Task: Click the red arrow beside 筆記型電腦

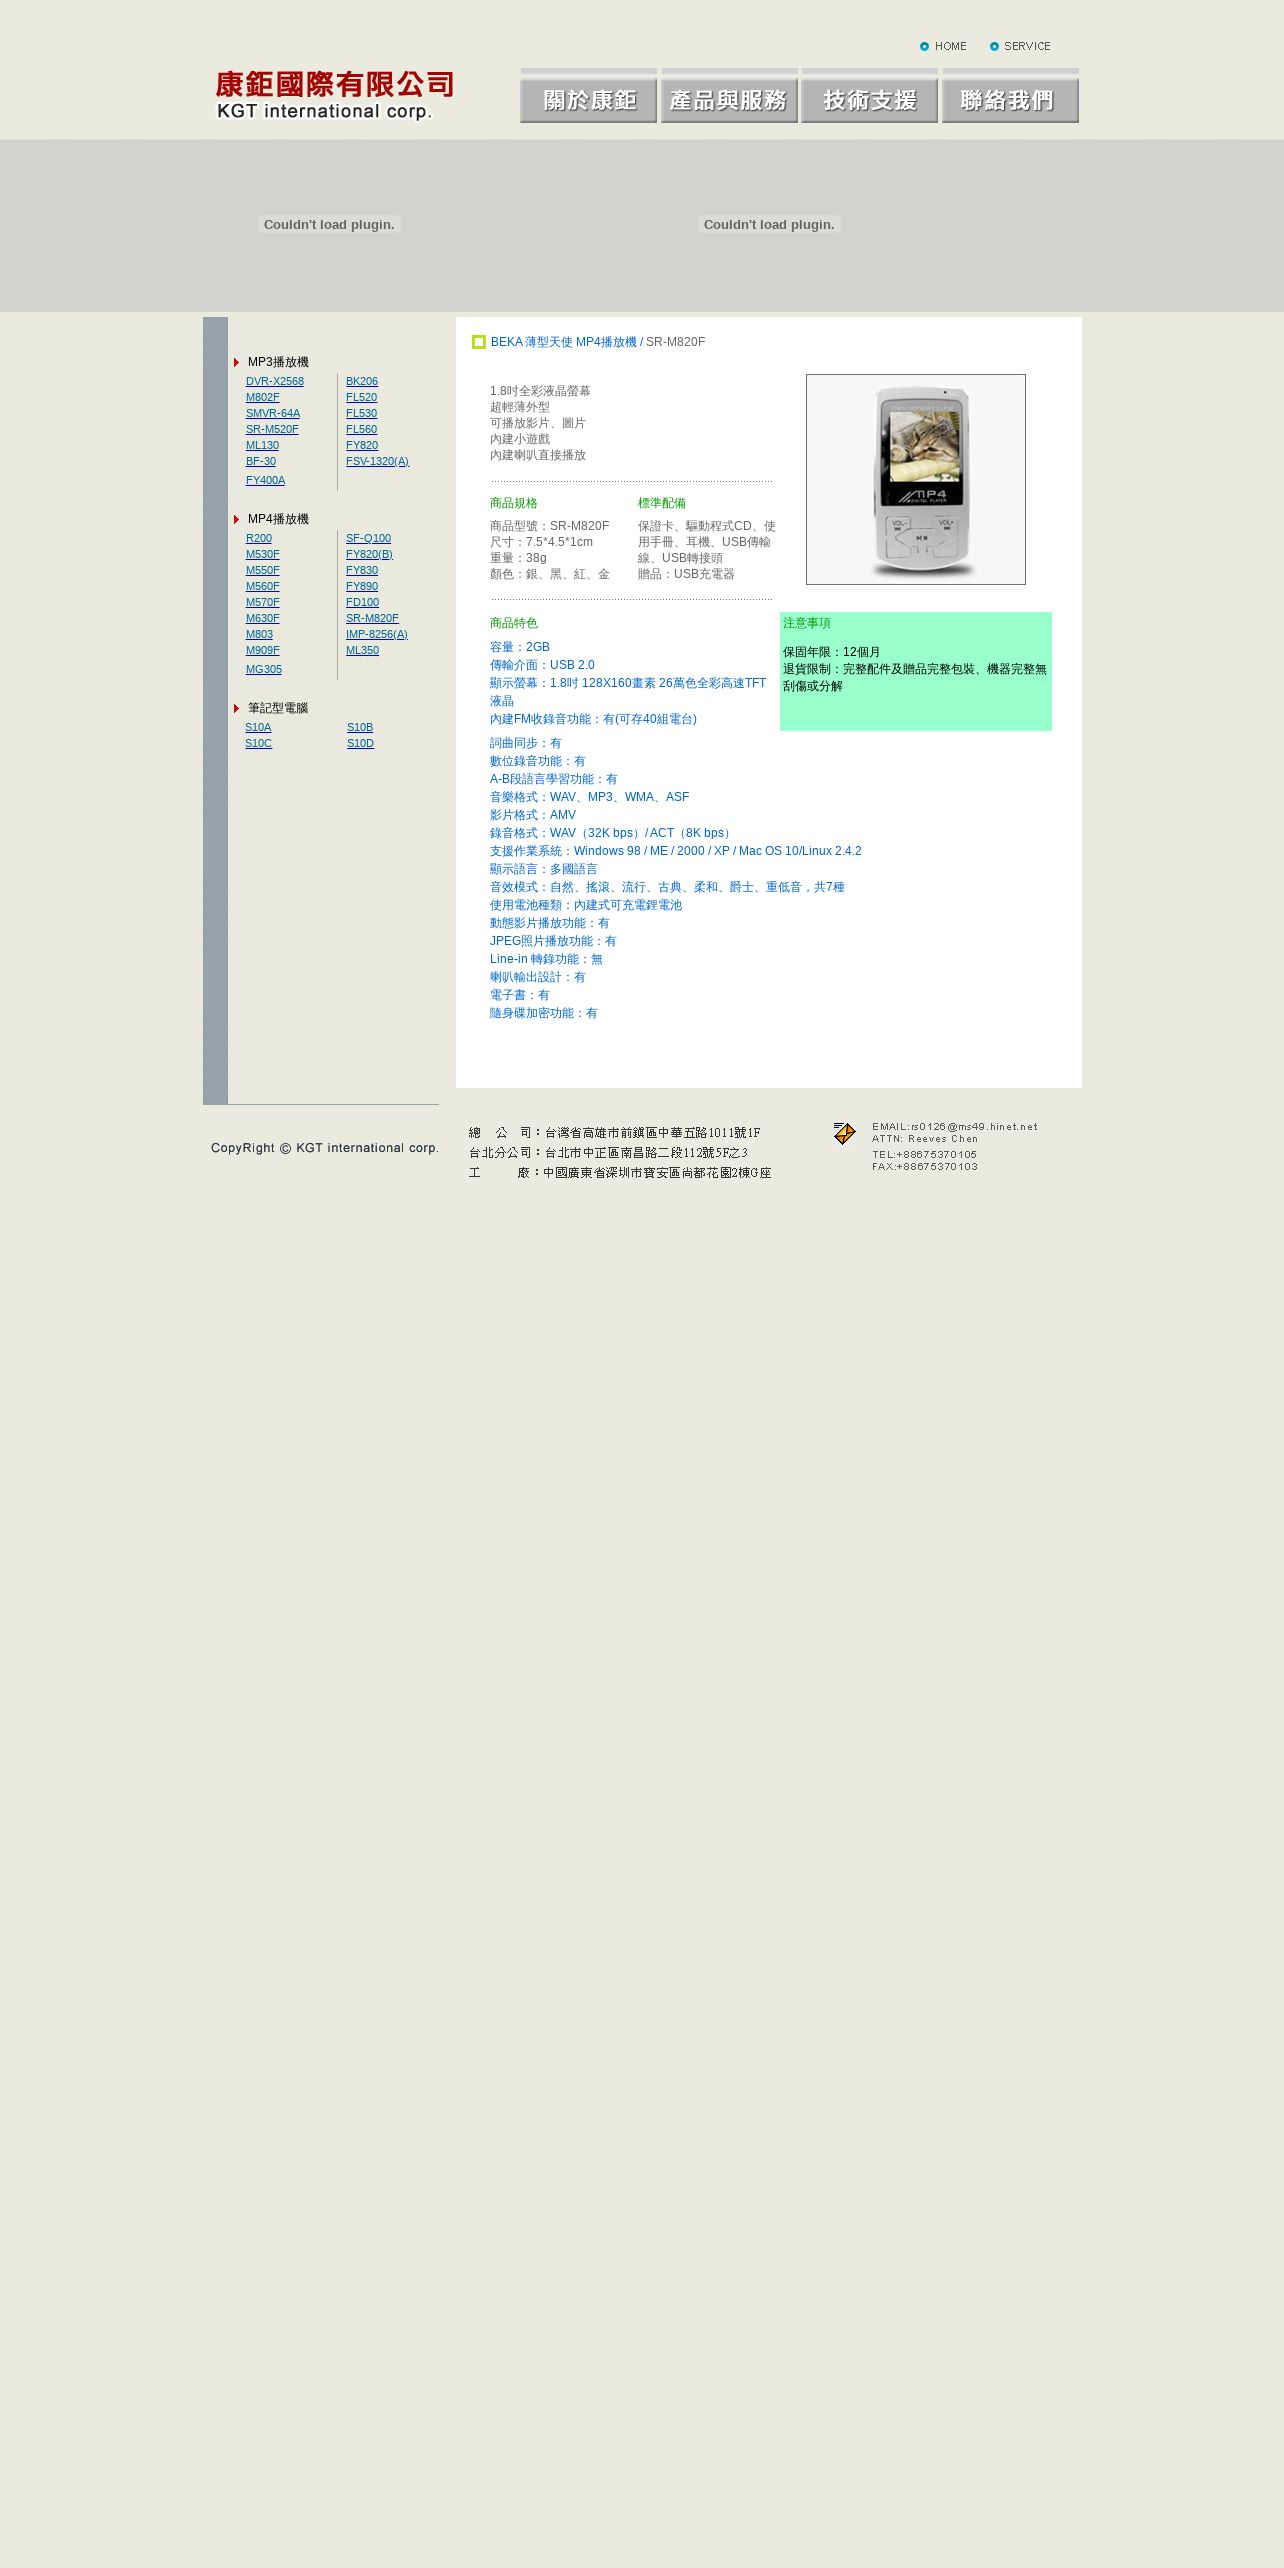Action: point(237,708)
